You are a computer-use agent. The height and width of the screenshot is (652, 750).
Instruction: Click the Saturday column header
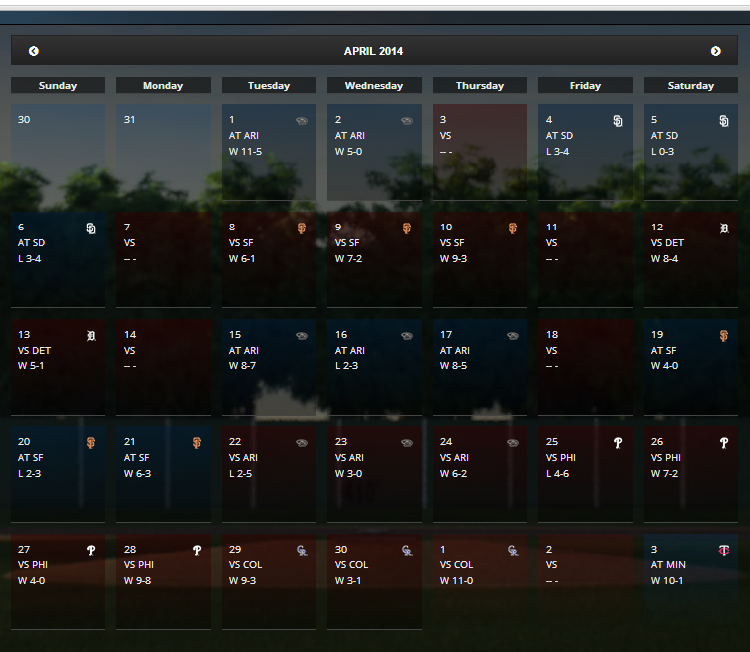click(x=691, y=86)
